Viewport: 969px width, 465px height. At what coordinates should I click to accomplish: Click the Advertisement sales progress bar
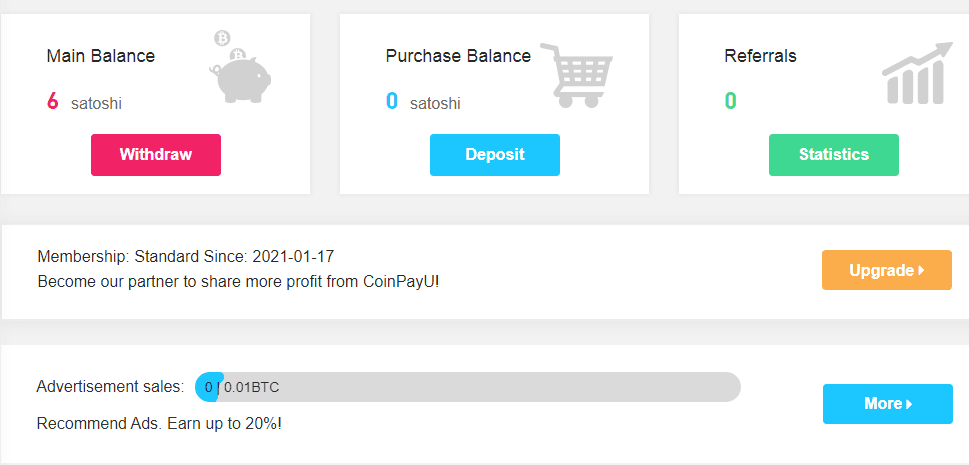[x=468, y=387]
